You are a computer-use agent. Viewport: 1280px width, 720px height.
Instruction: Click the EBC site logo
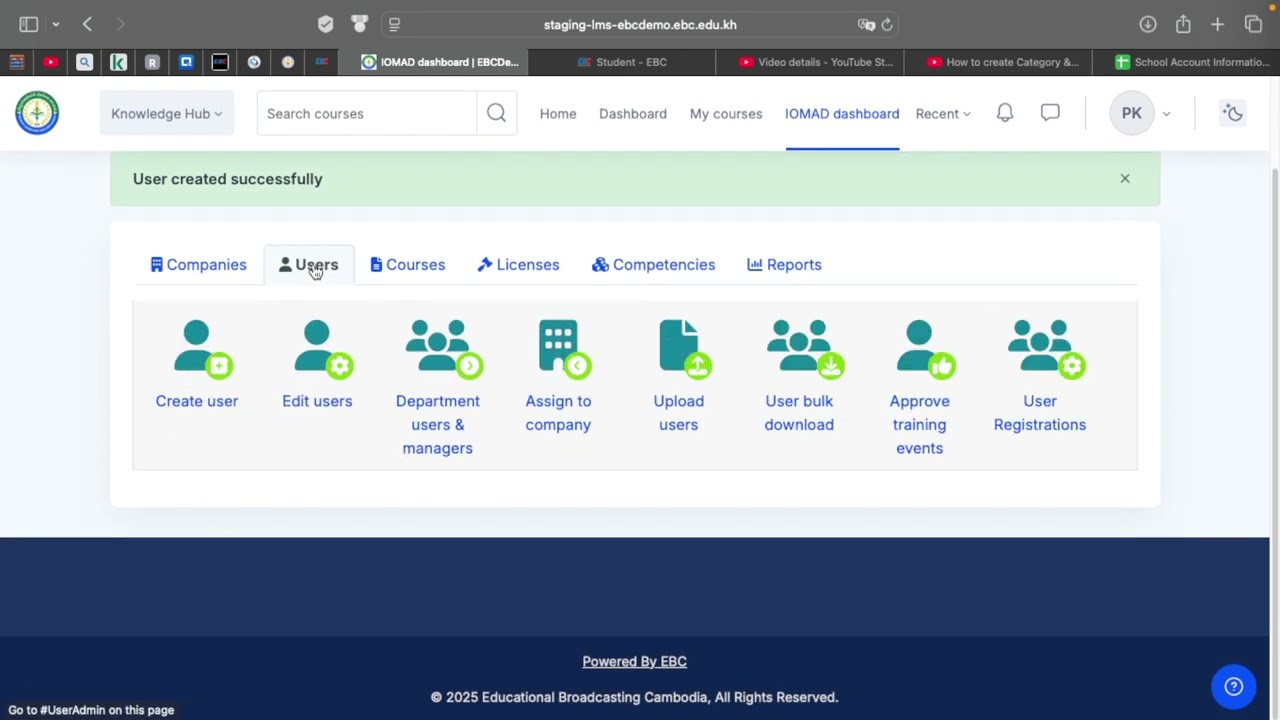point(37,113)
